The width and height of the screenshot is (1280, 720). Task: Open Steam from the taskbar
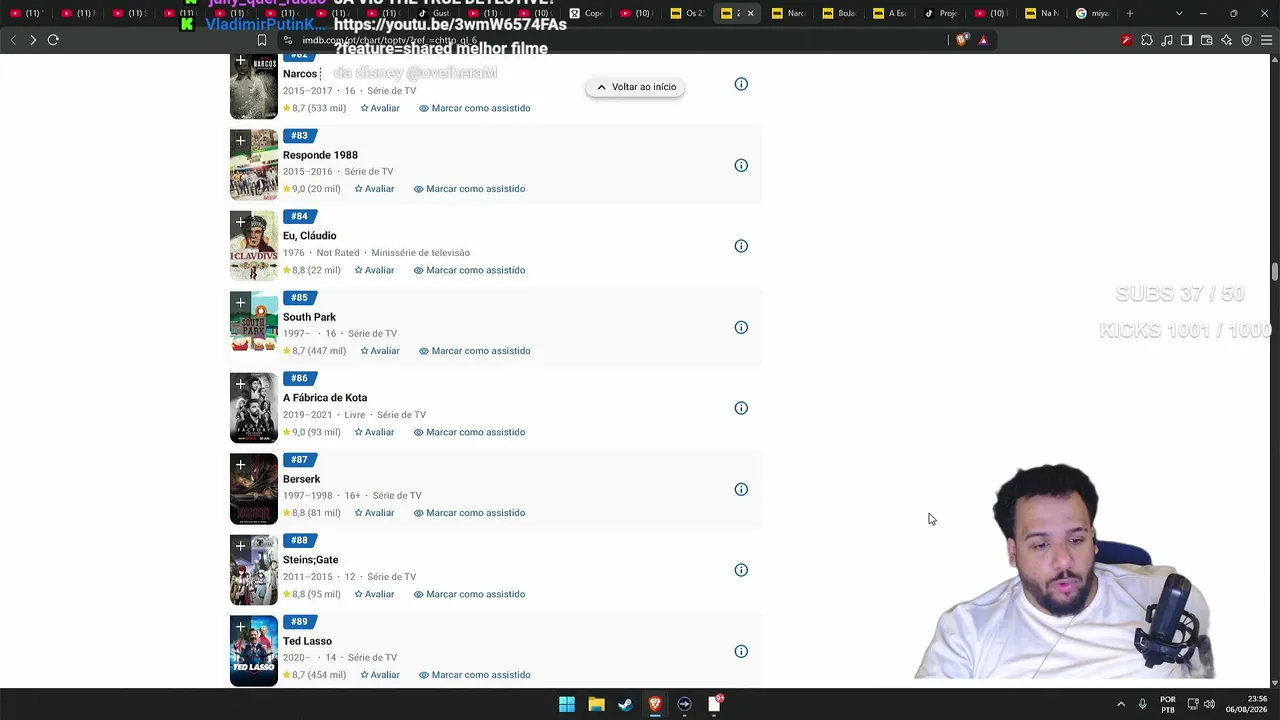pos(625,704)
